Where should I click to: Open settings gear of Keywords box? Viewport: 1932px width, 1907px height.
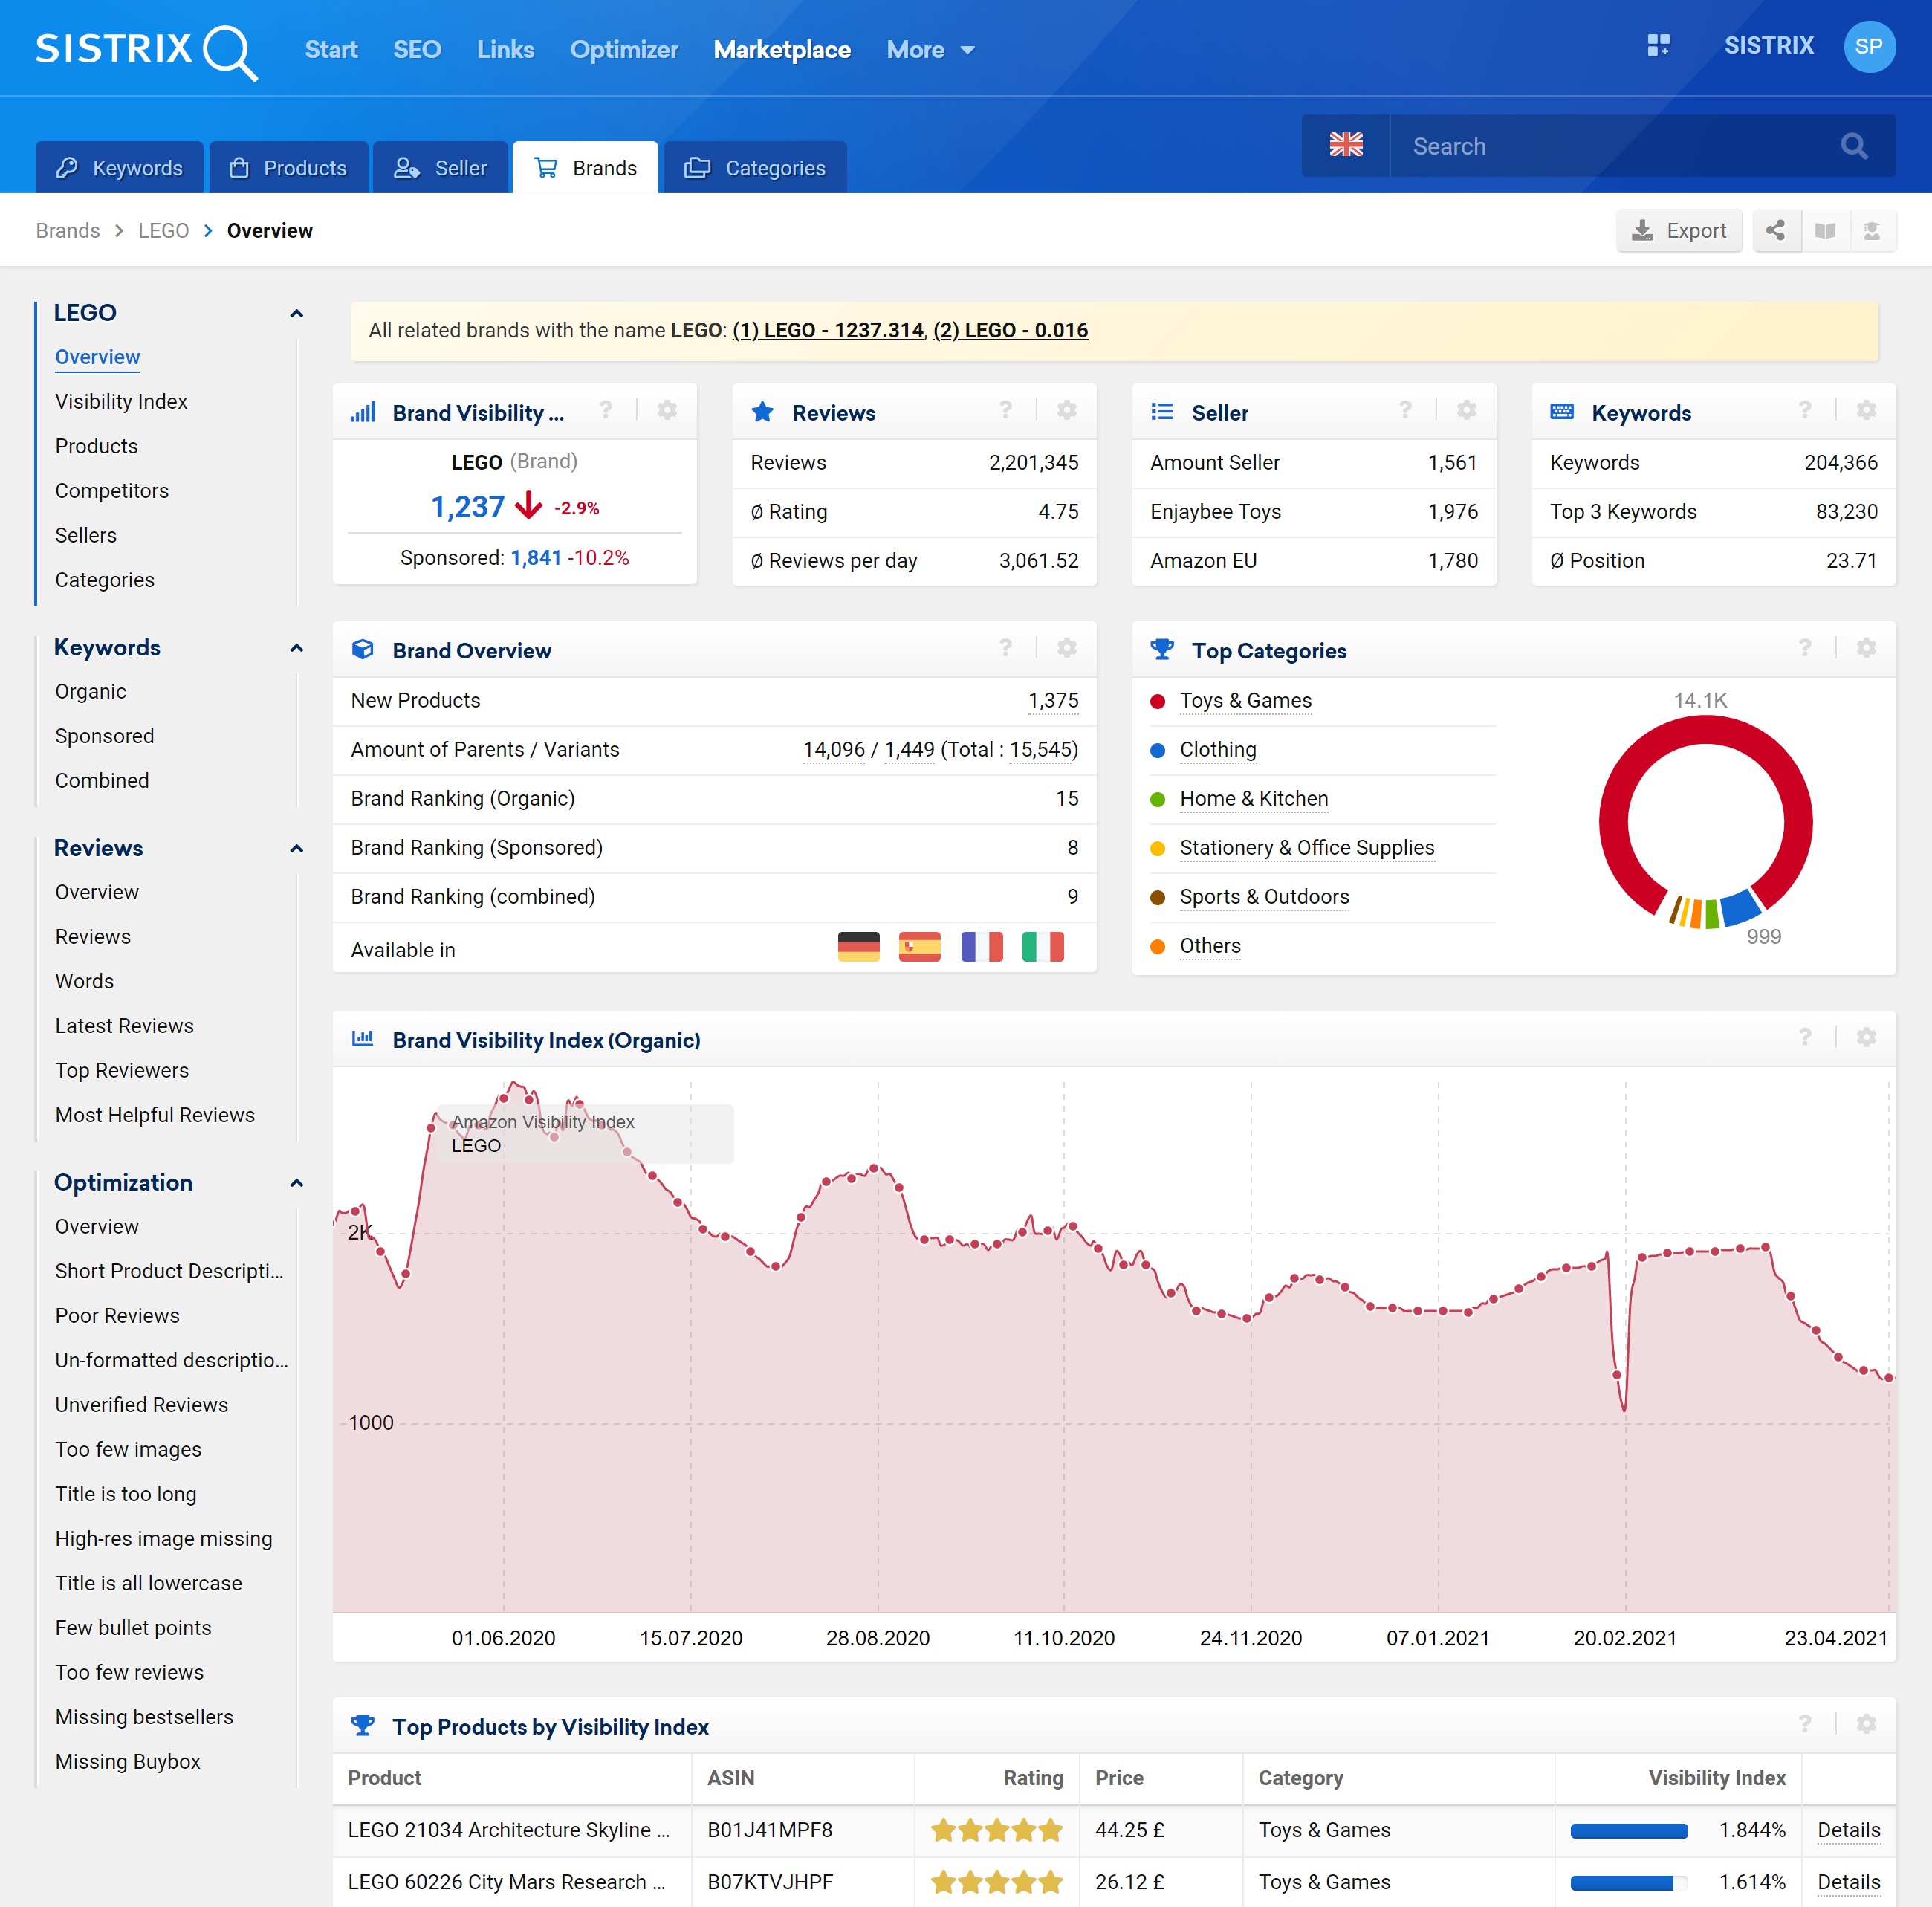1866,411
